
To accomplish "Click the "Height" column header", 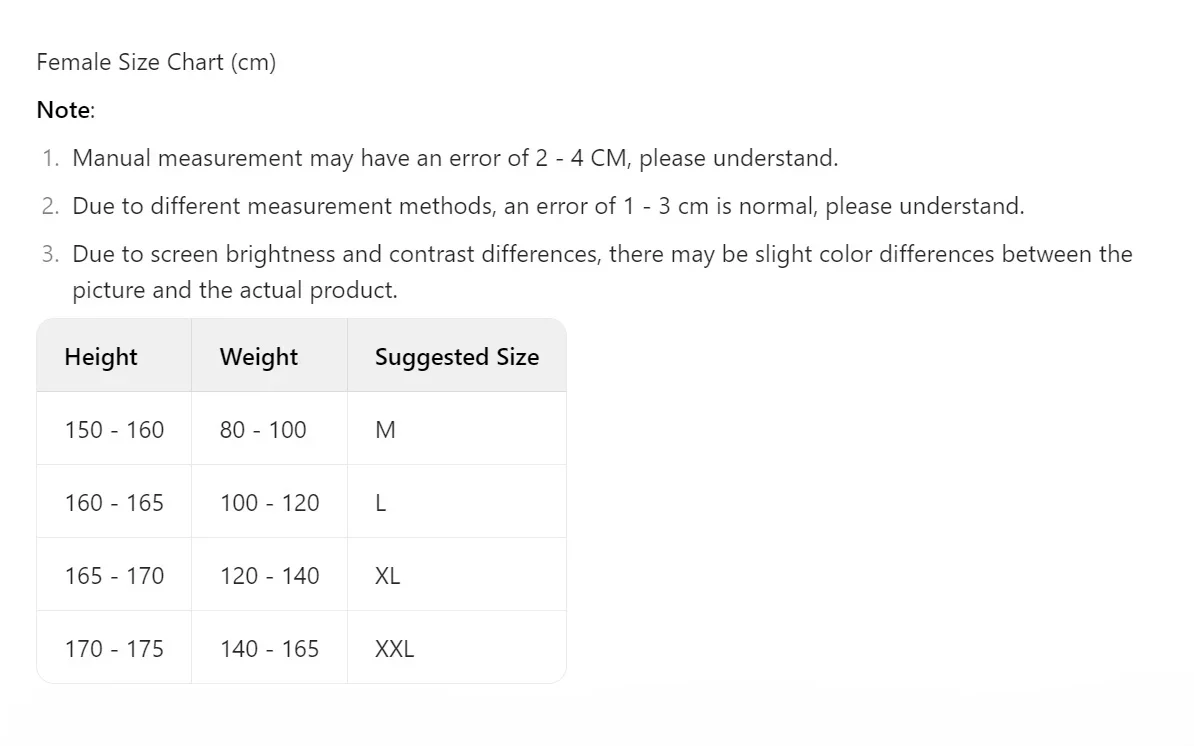I will [x=101, y=357].
